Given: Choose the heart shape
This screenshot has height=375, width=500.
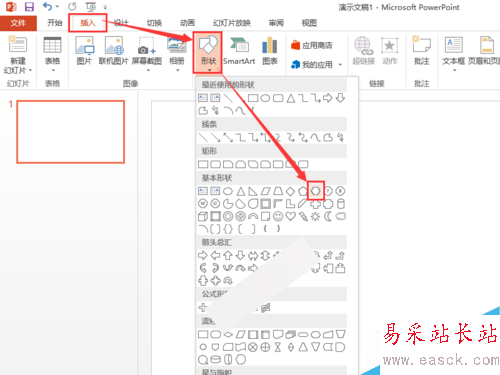Looking at the screenshot, I should (x=290, y=217).
